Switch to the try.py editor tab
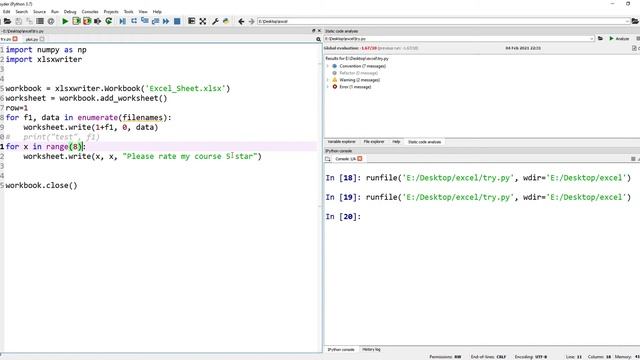 (6, 39)
